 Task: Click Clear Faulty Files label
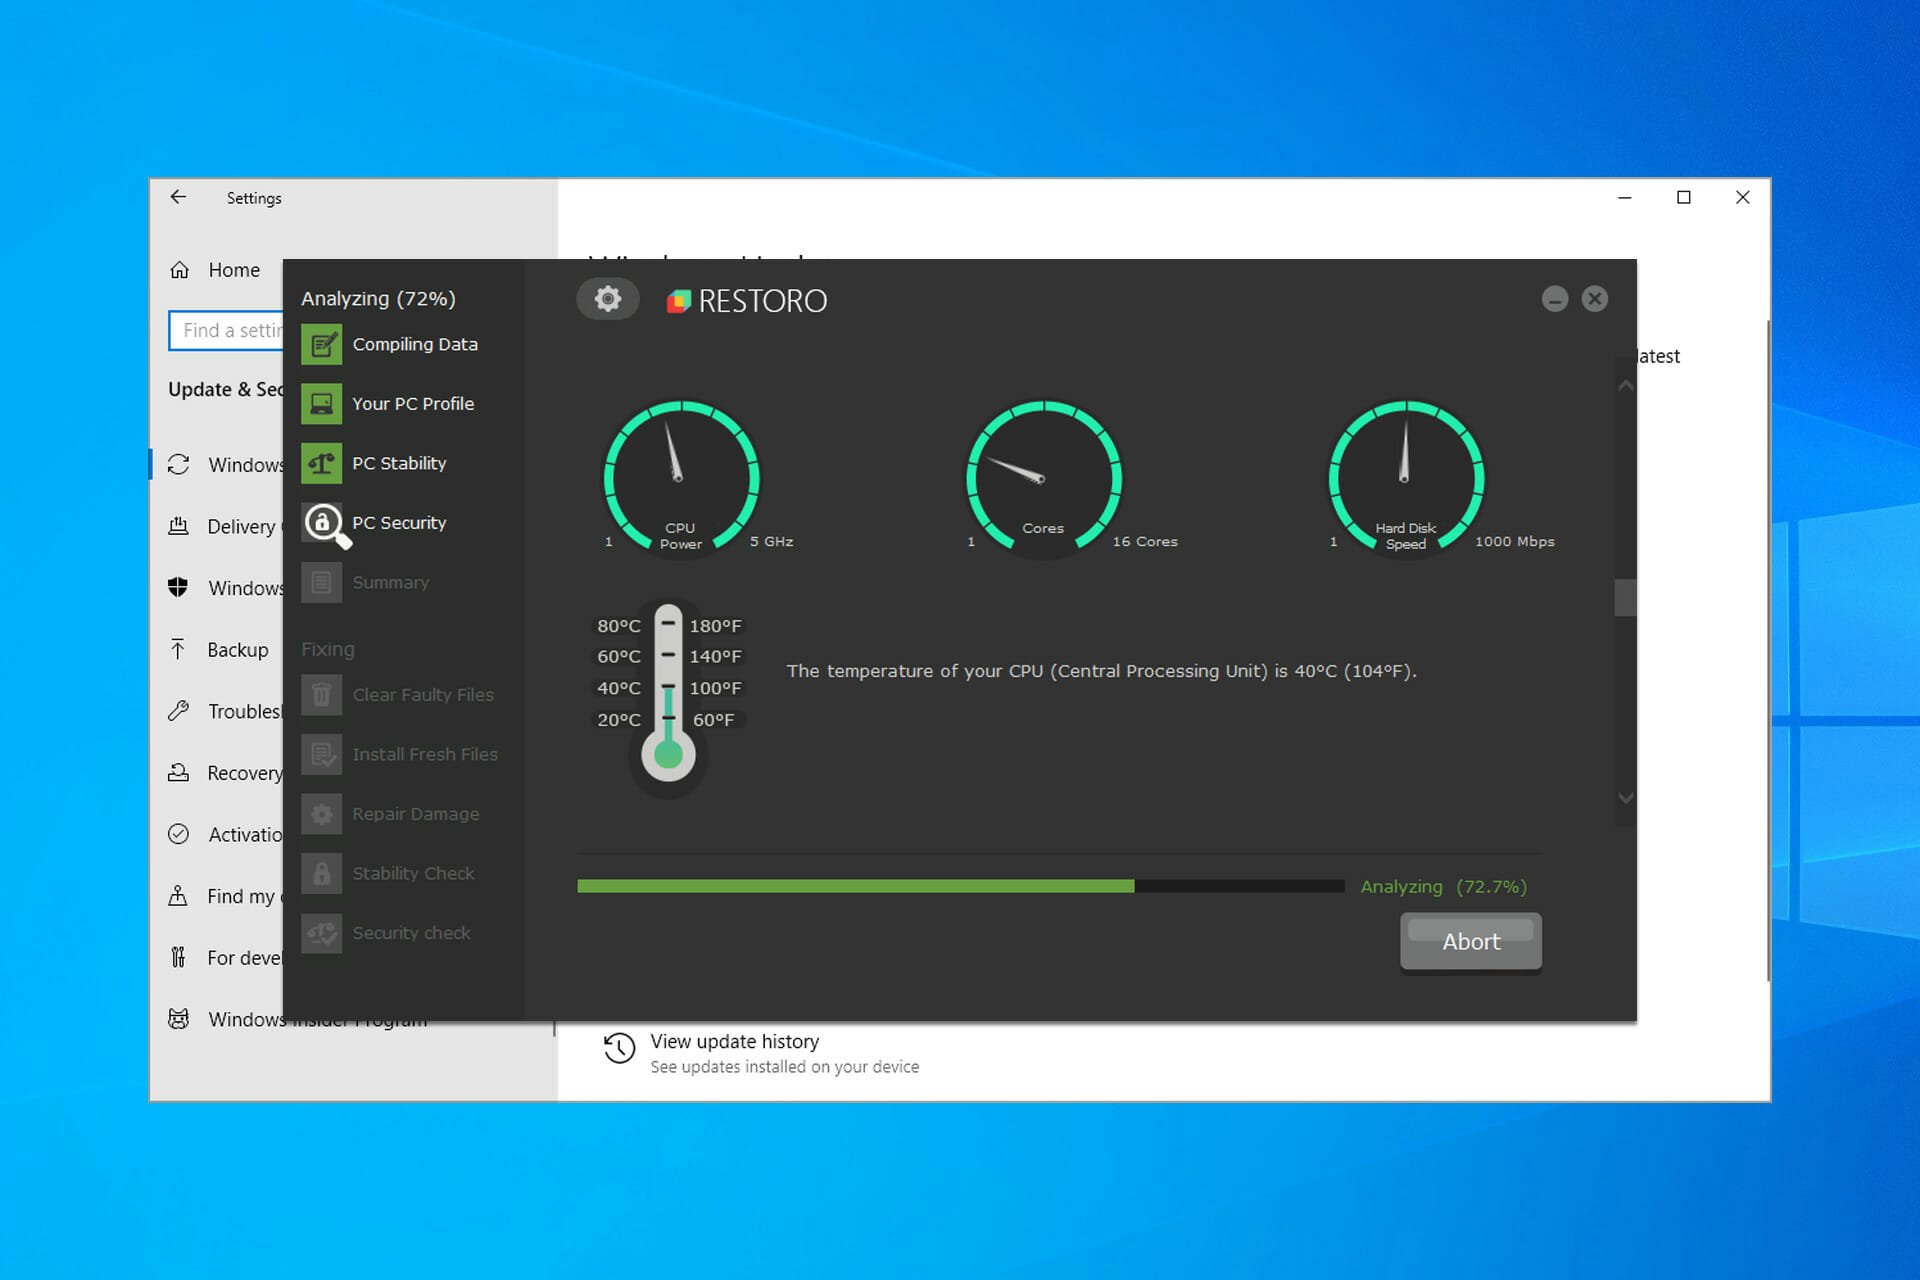(x=423, y=695)
